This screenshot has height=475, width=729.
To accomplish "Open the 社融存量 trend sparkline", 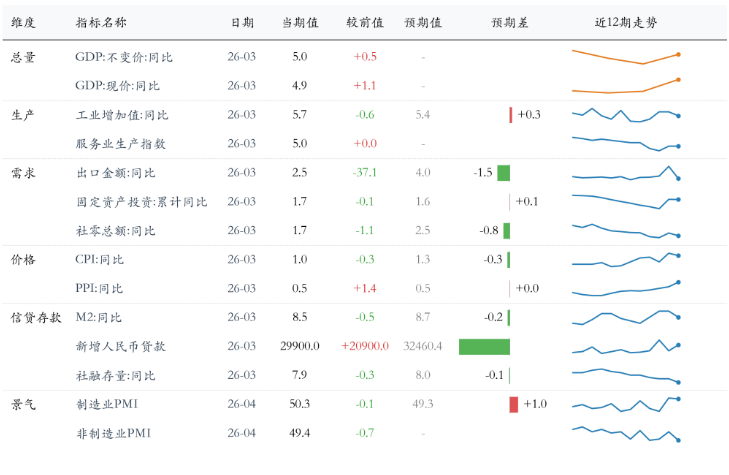I will (x=626, y=376).
